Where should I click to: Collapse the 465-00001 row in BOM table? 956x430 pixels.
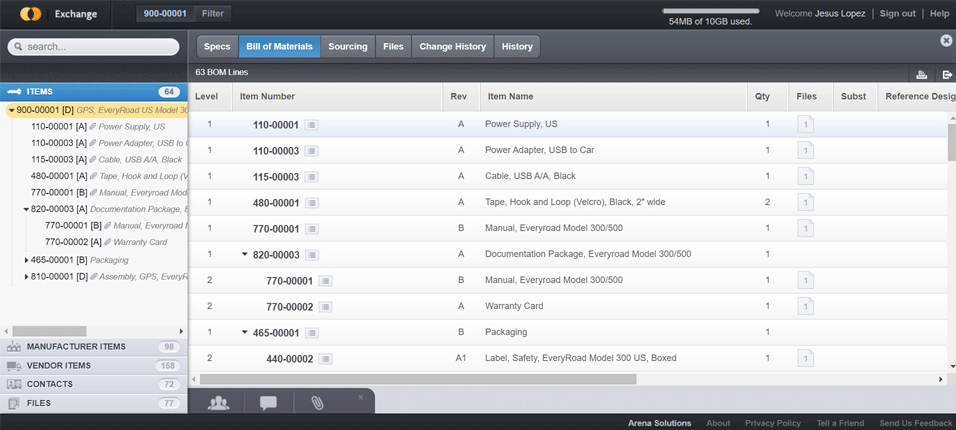pyautogui.click(x=245, y=332)
